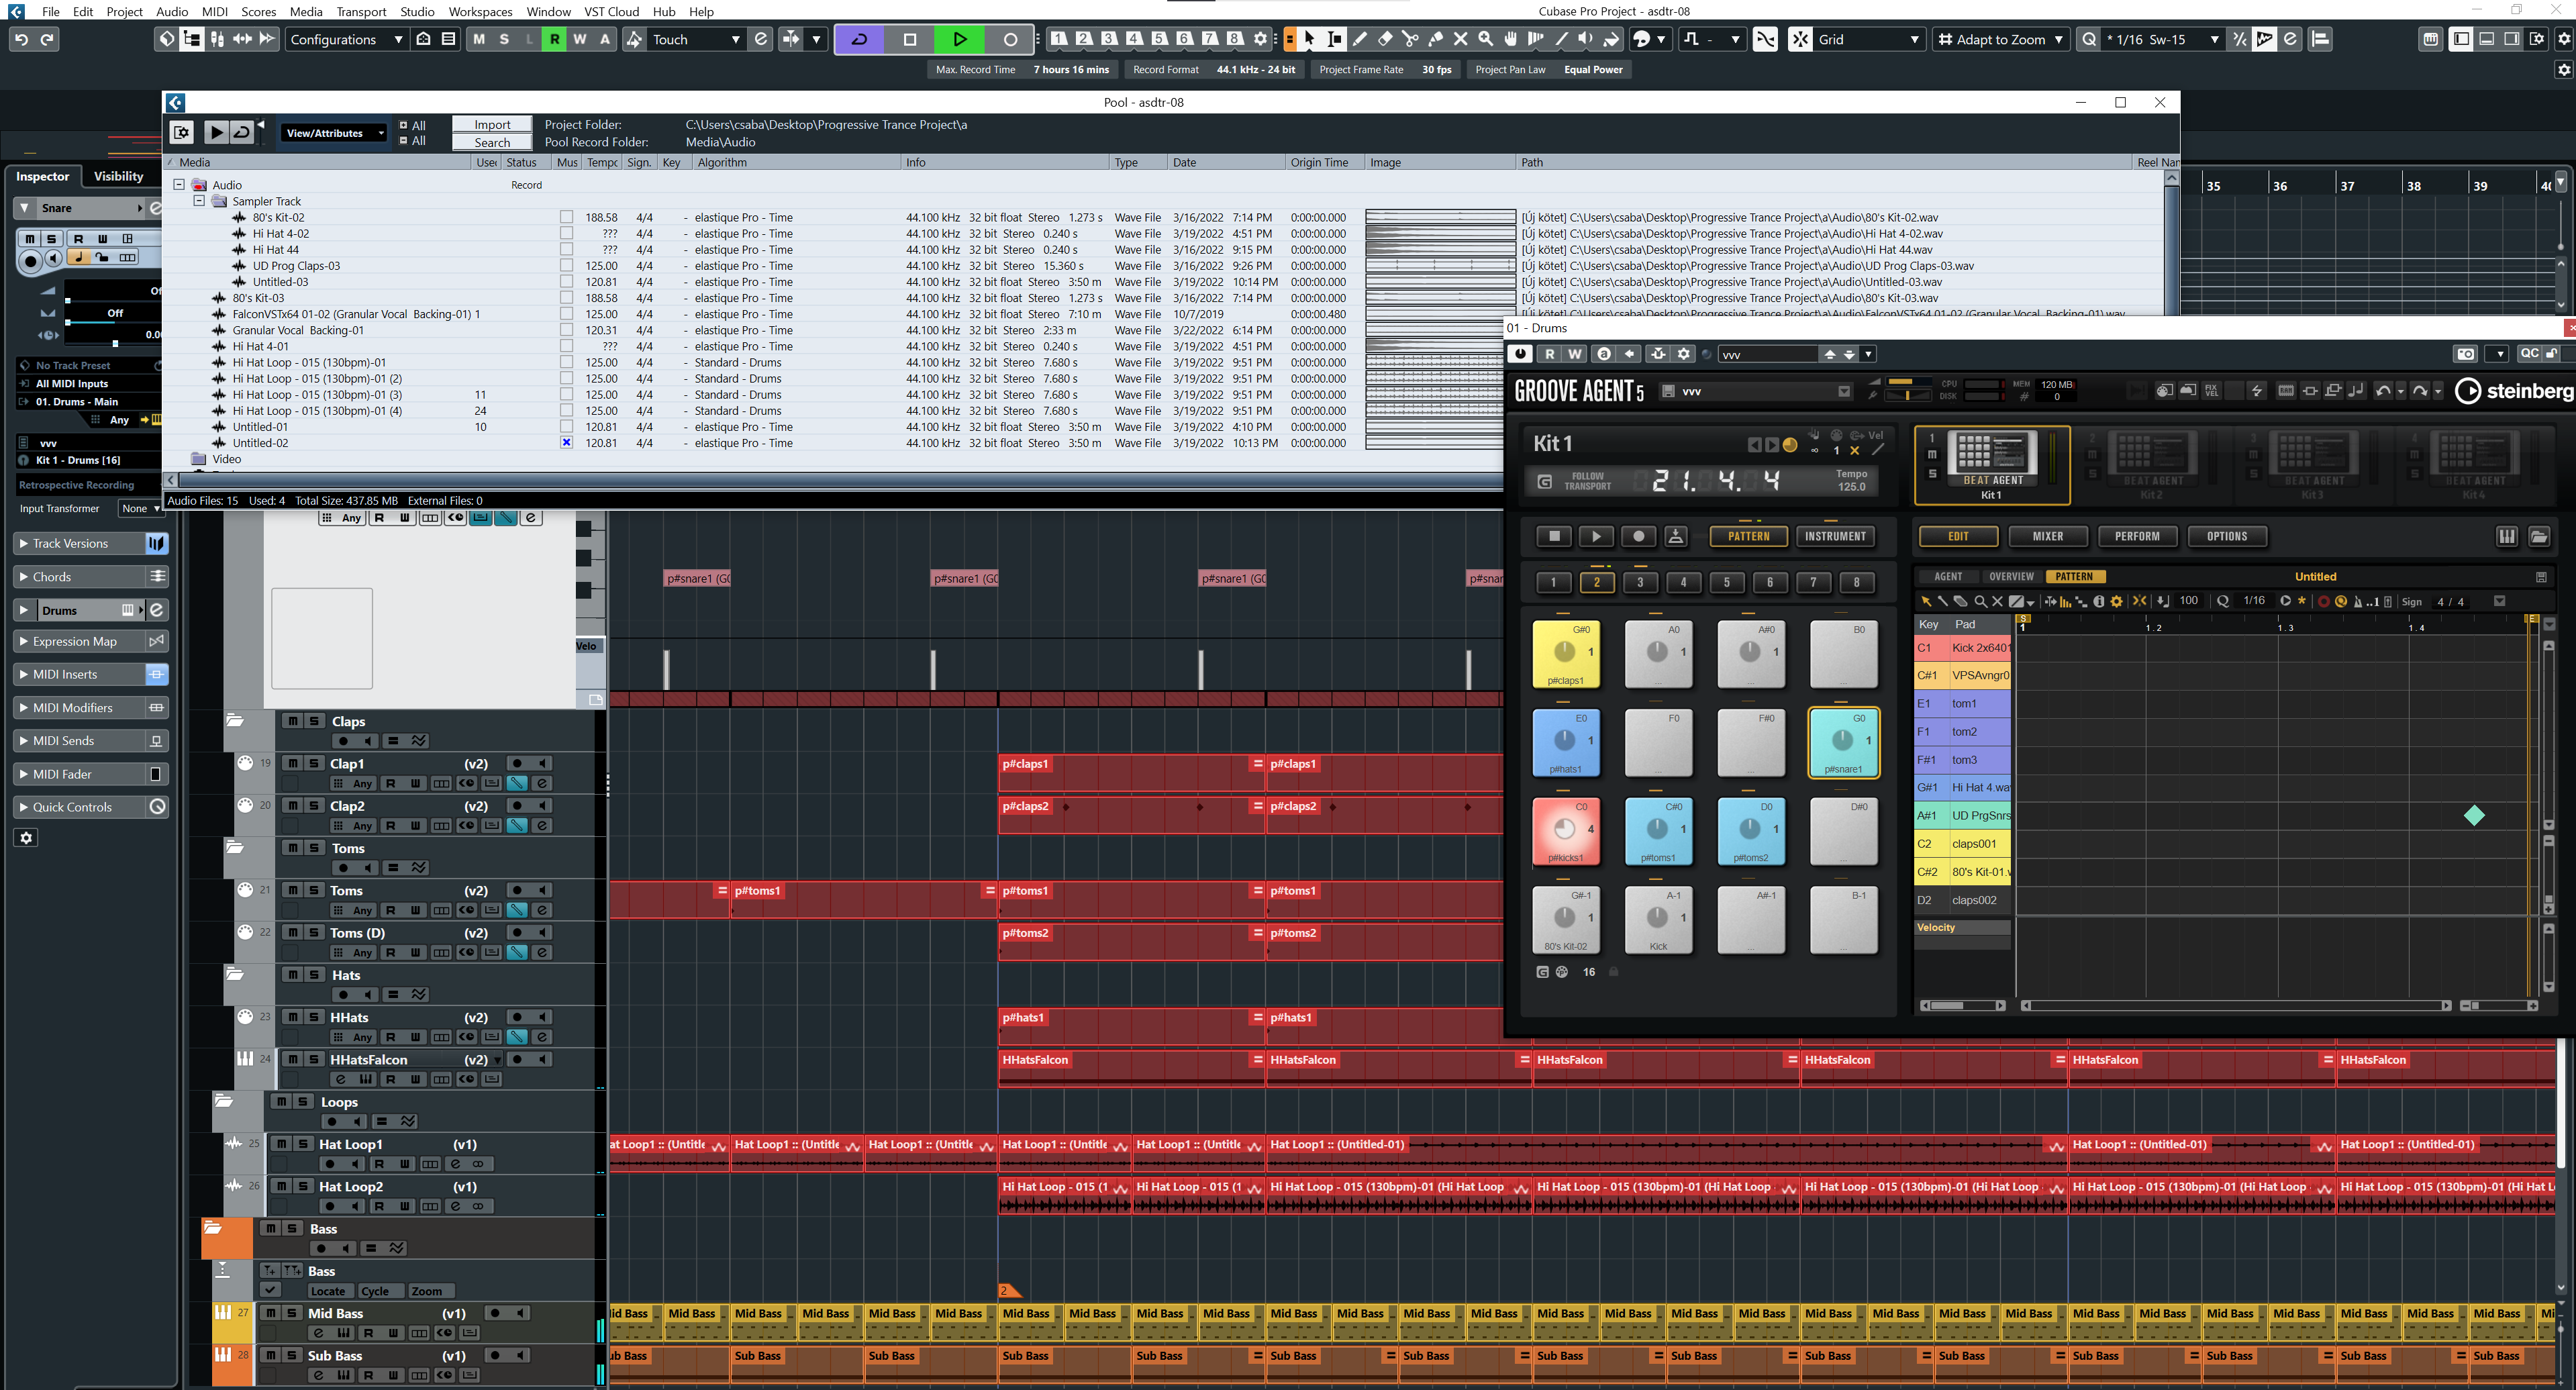The width and height of the screenshot is (2576, 1390).
Task: Open the View/Attributes dropdown in Pool
Action: pos(334,133)
